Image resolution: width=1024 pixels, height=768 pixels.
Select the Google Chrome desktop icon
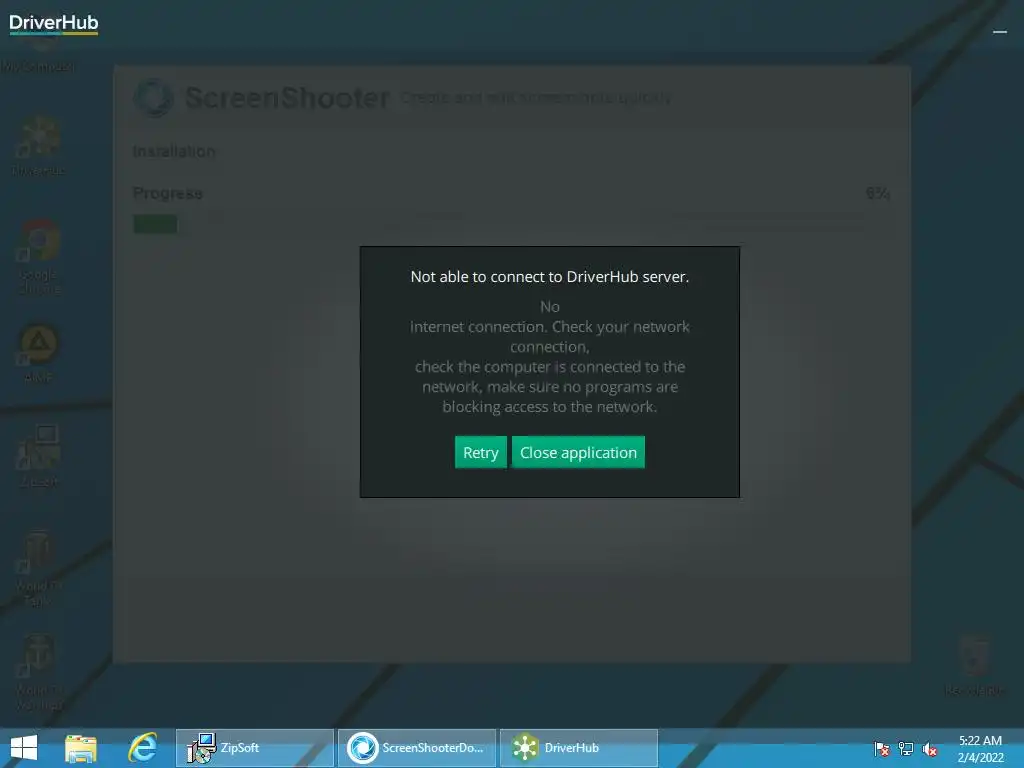coord(39,256)
